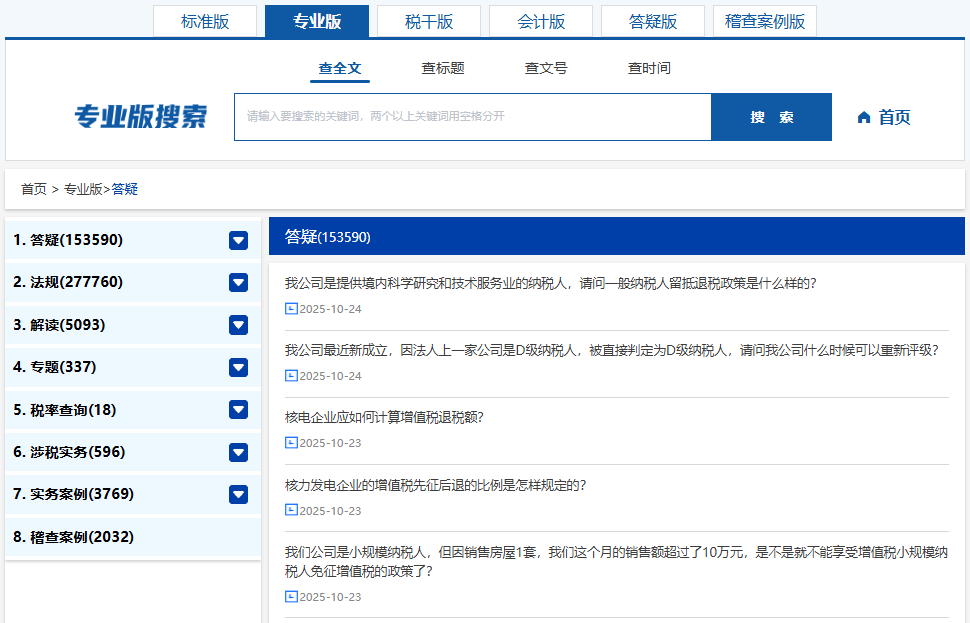Expand the 涉税实务(596) category arrow
Image resolution: width=970 pixels, height=623 pixels.
238,452
